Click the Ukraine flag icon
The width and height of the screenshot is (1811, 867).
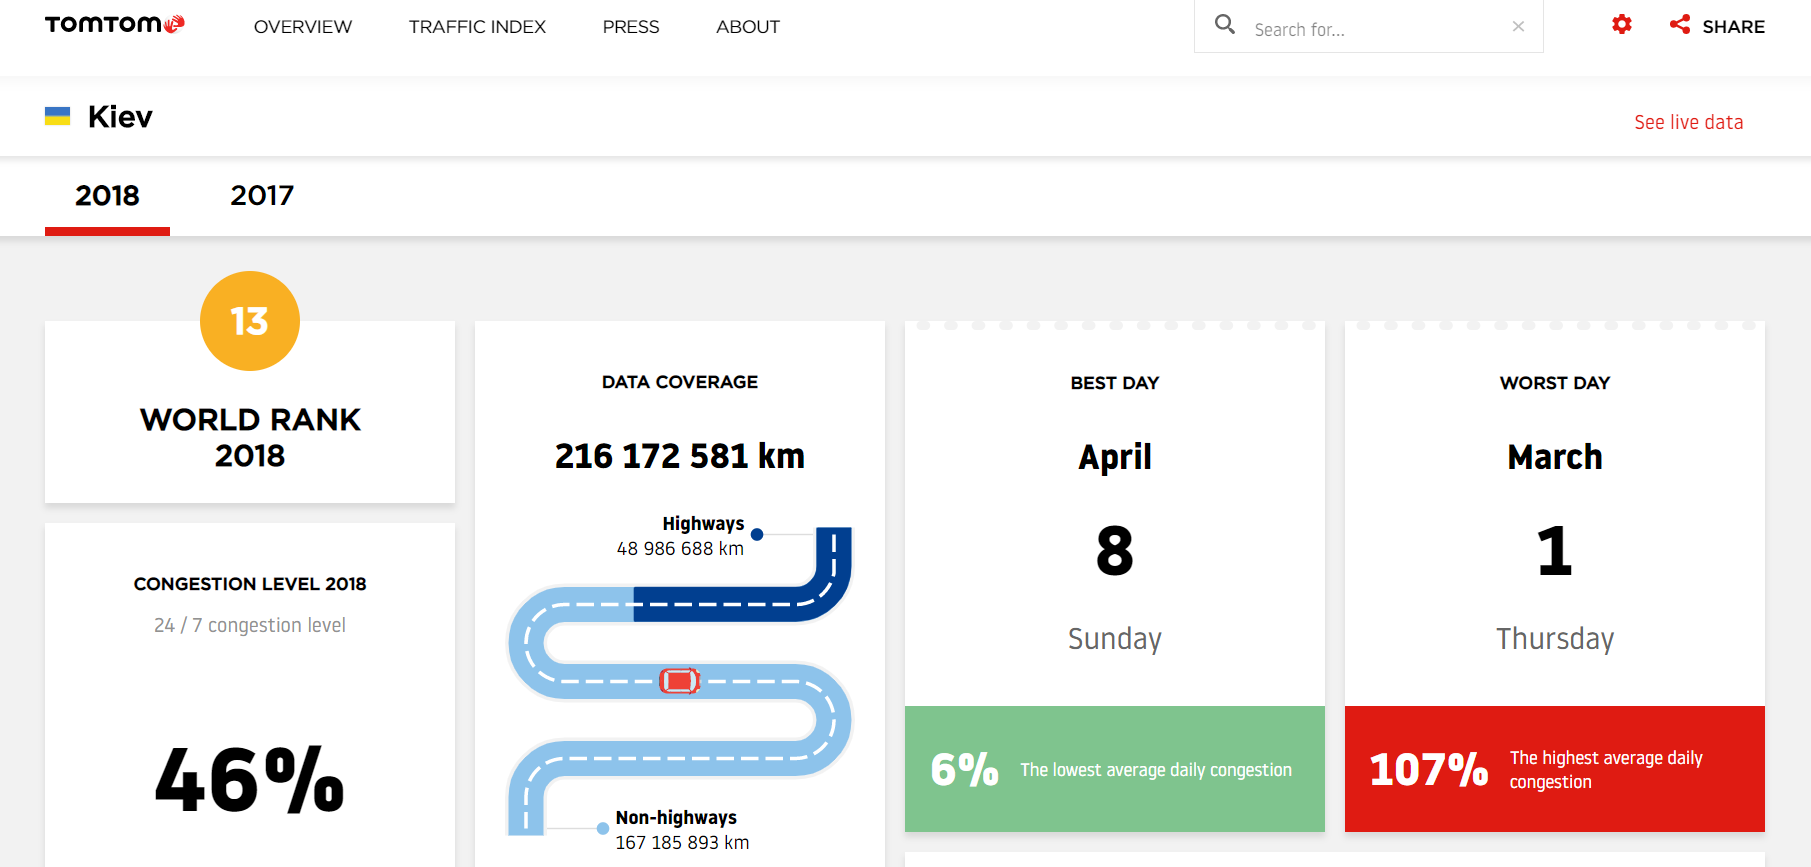click(58, 116)
